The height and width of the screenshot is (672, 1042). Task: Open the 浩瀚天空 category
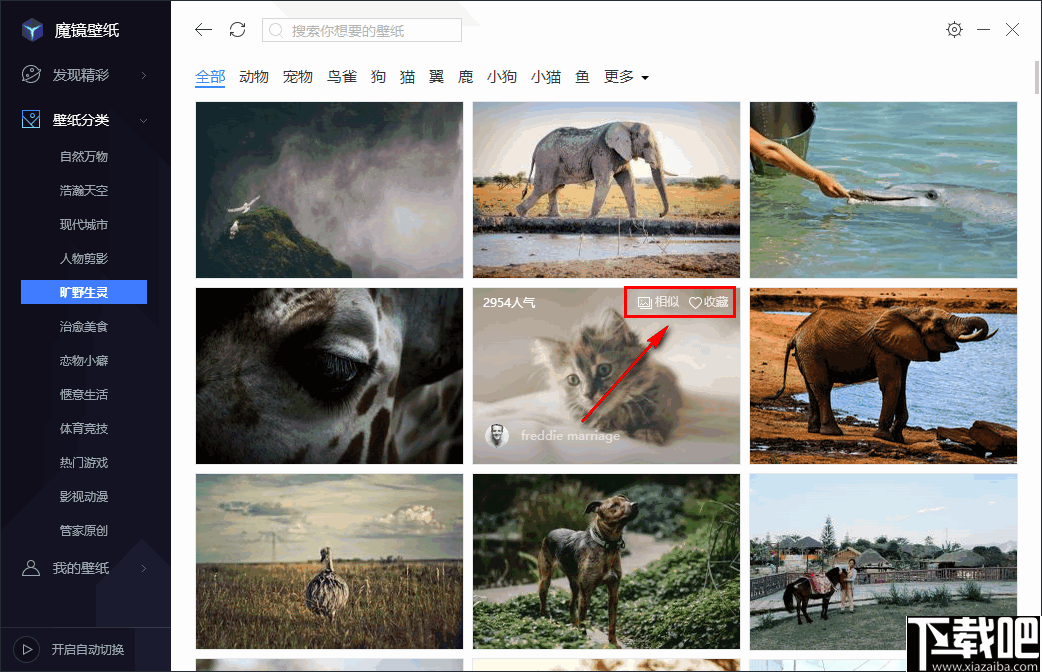point(84,190)
